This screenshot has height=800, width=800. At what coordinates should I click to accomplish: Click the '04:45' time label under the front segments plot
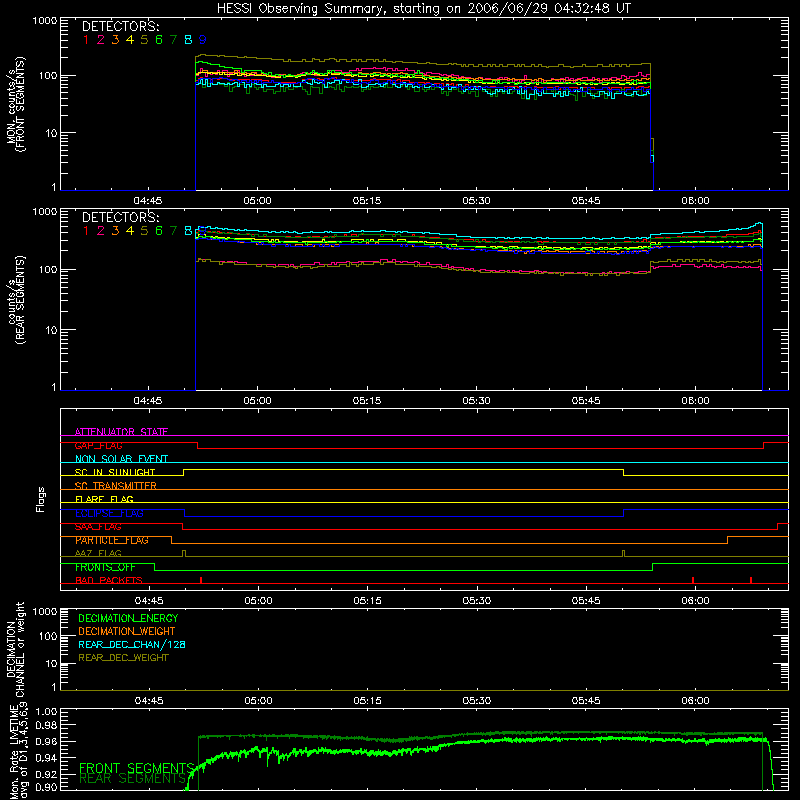coord(148,201)
